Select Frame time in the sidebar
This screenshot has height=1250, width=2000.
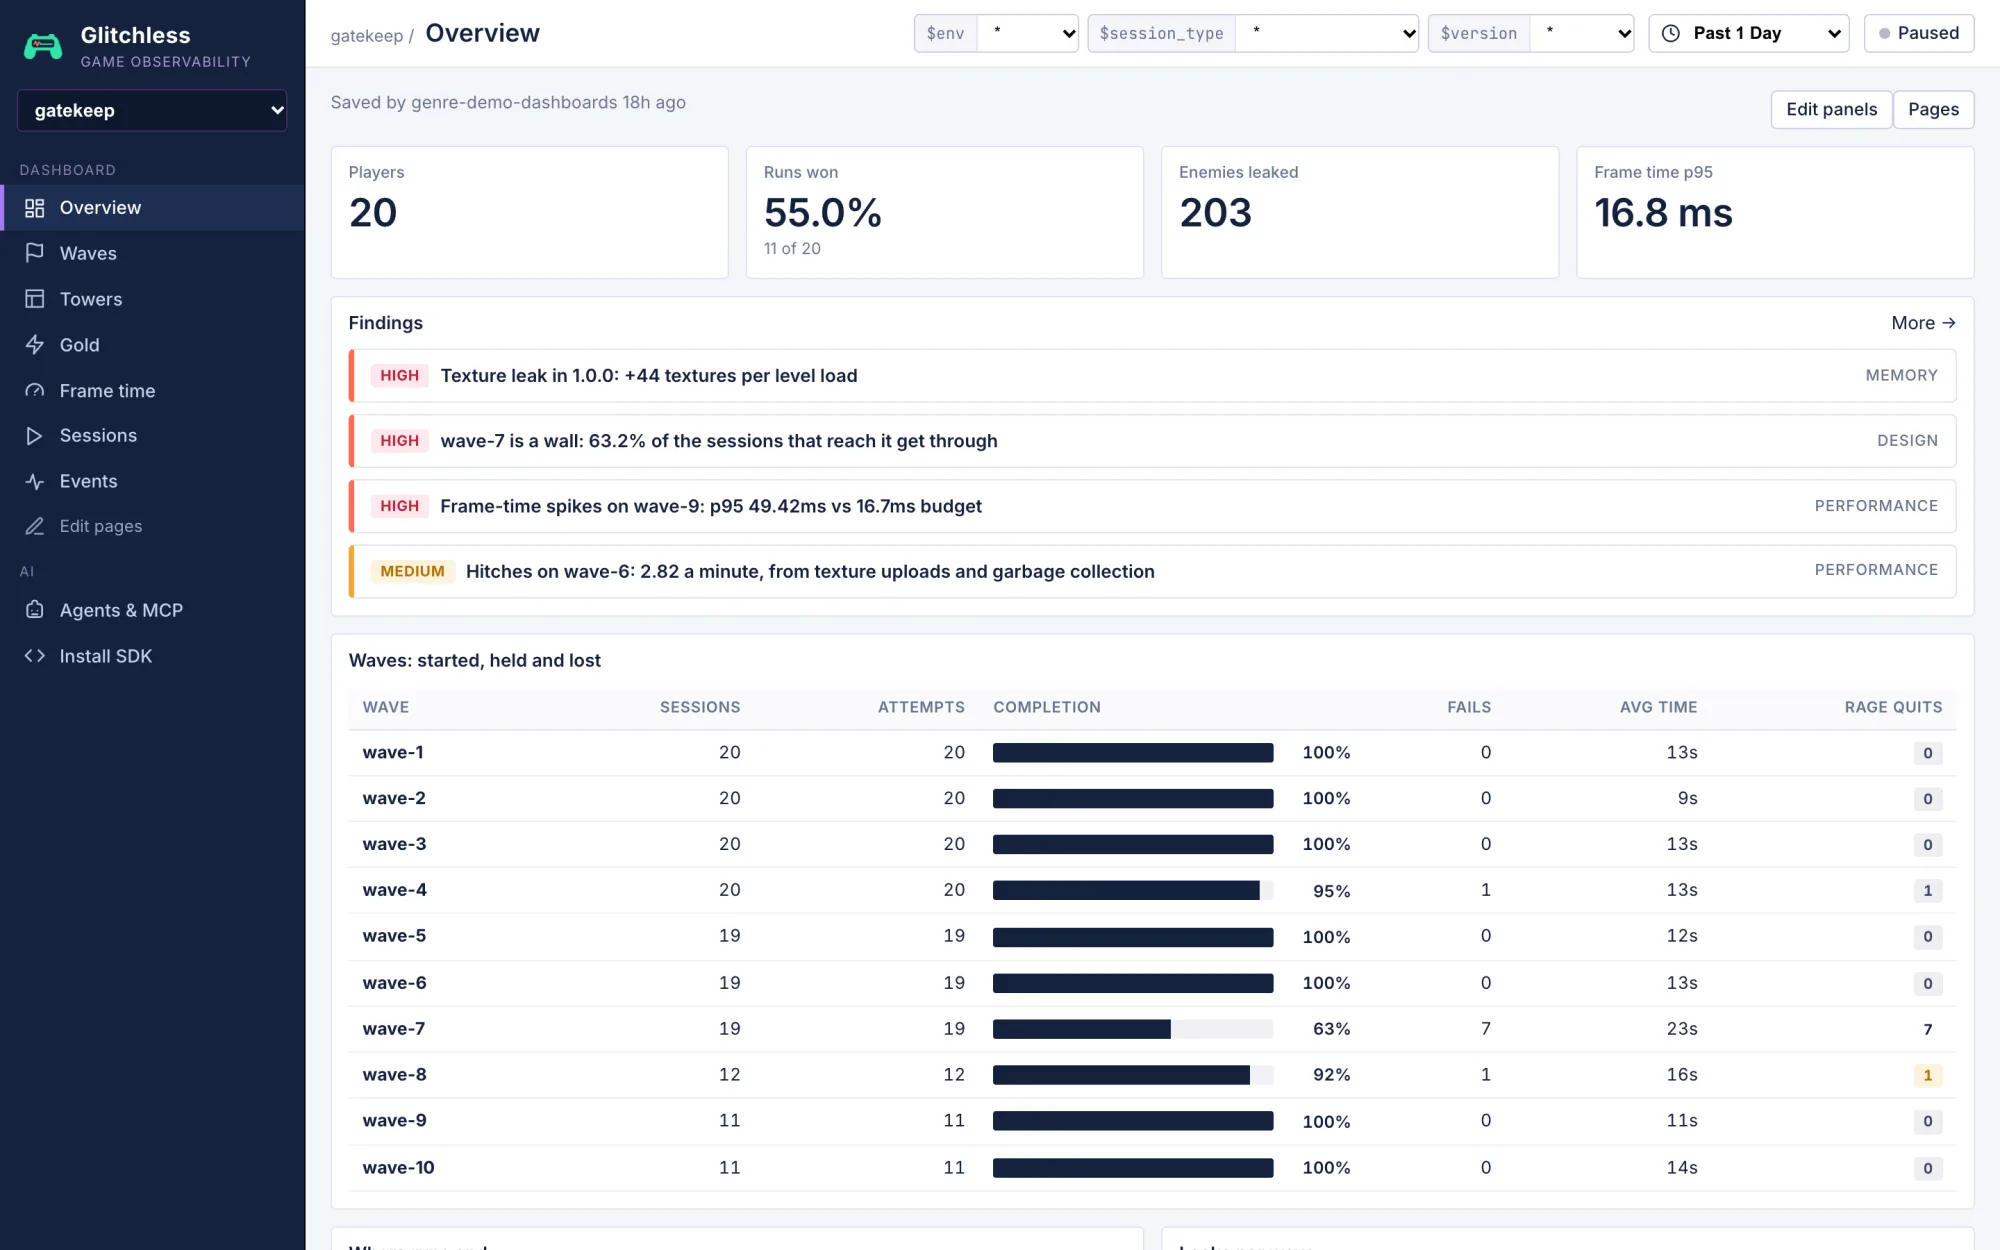tap(152, 391)
